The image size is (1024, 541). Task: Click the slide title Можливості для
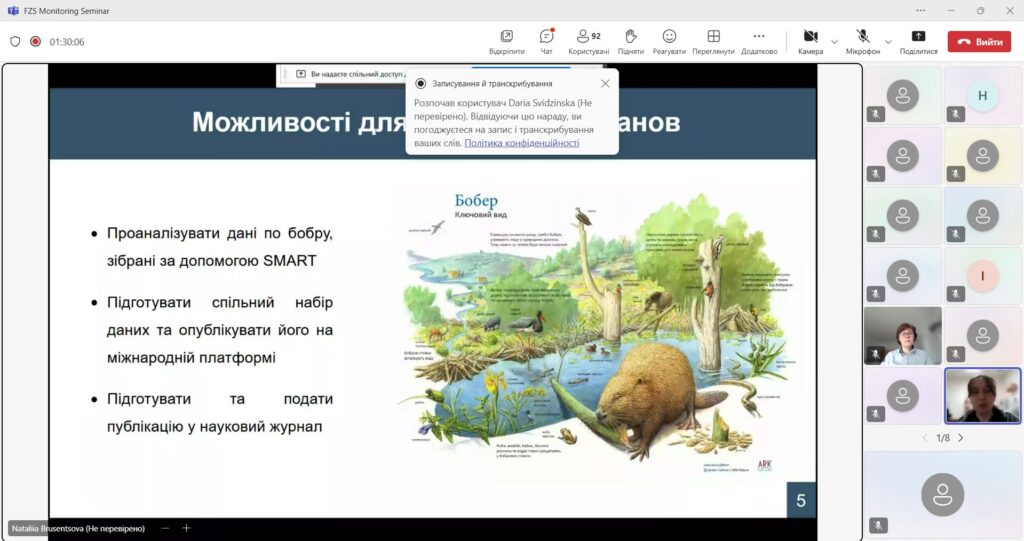299,122
